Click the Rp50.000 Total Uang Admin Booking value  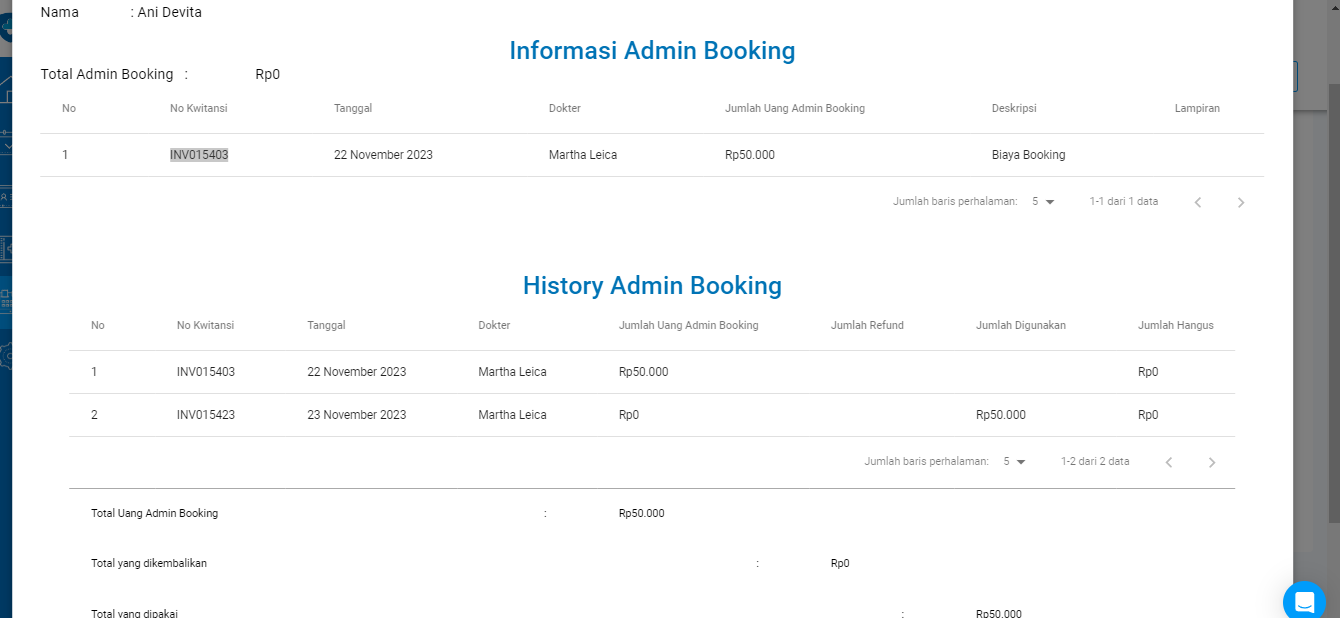pyautogui.click(x=642, y=513)
